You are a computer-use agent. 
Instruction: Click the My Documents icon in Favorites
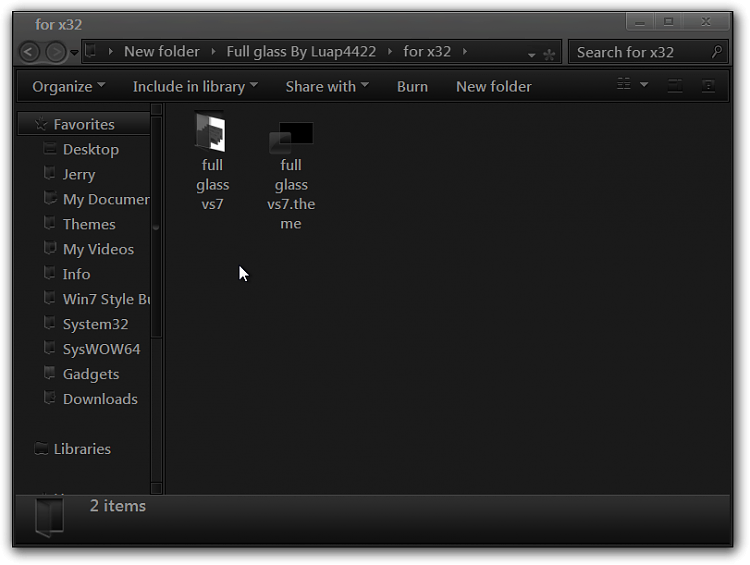click(x=49, y=198)
